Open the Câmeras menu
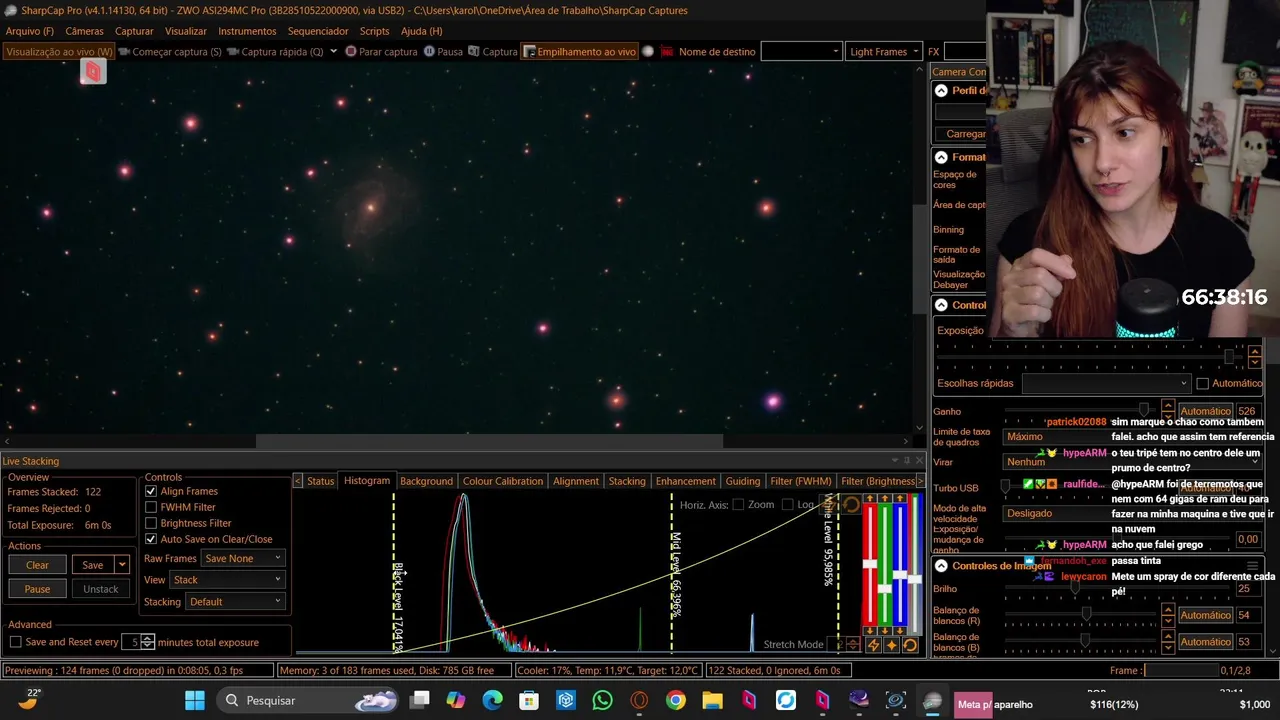This screenshot has height=720, width=1280. click(x=84, y=31)
